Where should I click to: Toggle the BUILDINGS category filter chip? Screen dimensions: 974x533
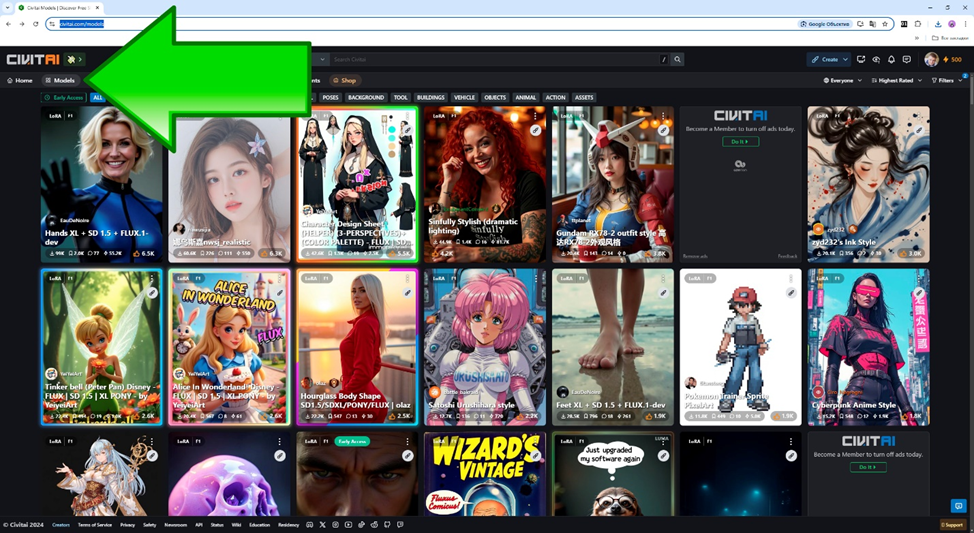[x=430, y=98]
